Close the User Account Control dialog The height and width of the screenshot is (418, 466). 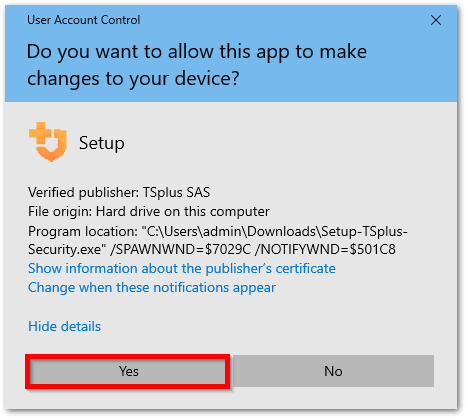click(436, 20)
